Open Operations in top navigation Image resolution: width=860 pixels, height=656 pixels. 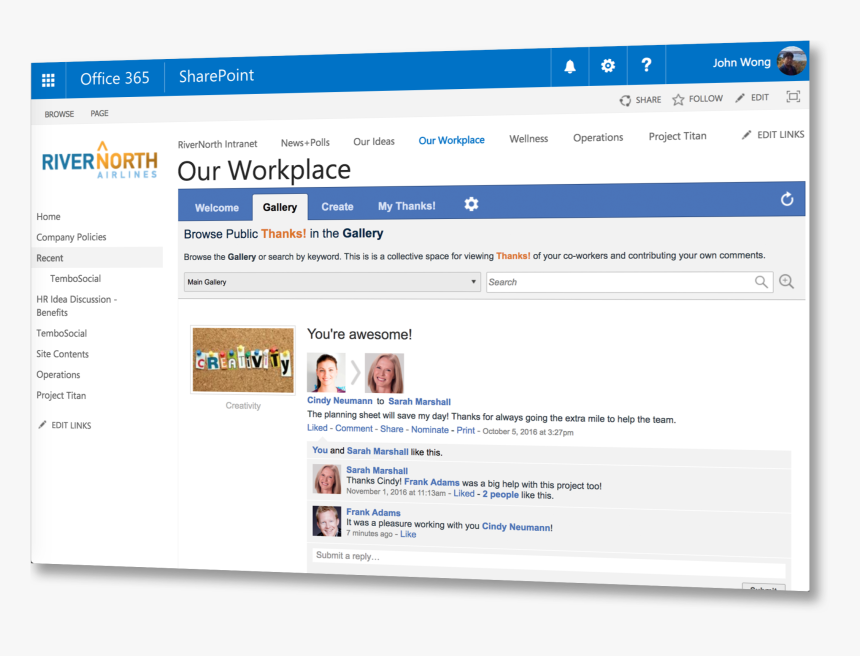pyautogui.click(x=598, y=138)
